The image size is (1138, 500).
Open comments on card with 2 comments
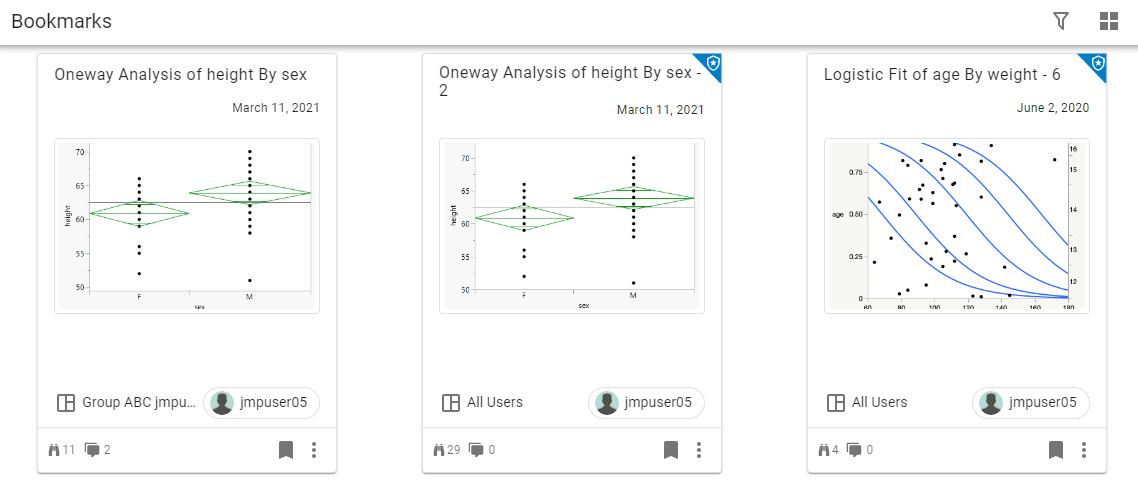[x=93, y=450]
